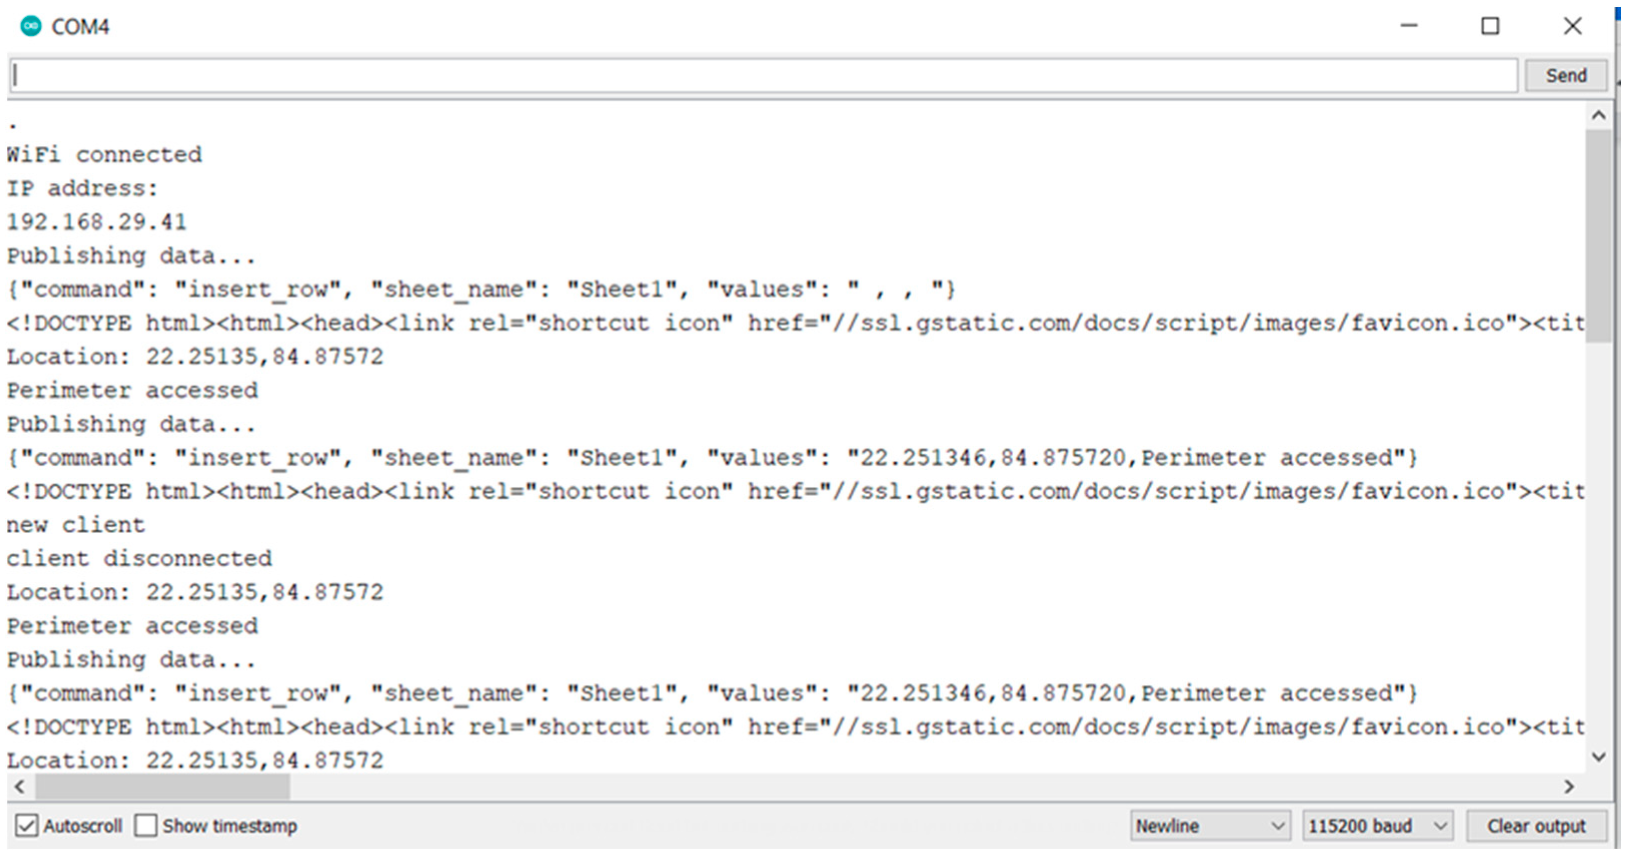Click the first 'Location: 22.25135,84.87572' line
The image size is (1629, 857).
pos(195,357)
